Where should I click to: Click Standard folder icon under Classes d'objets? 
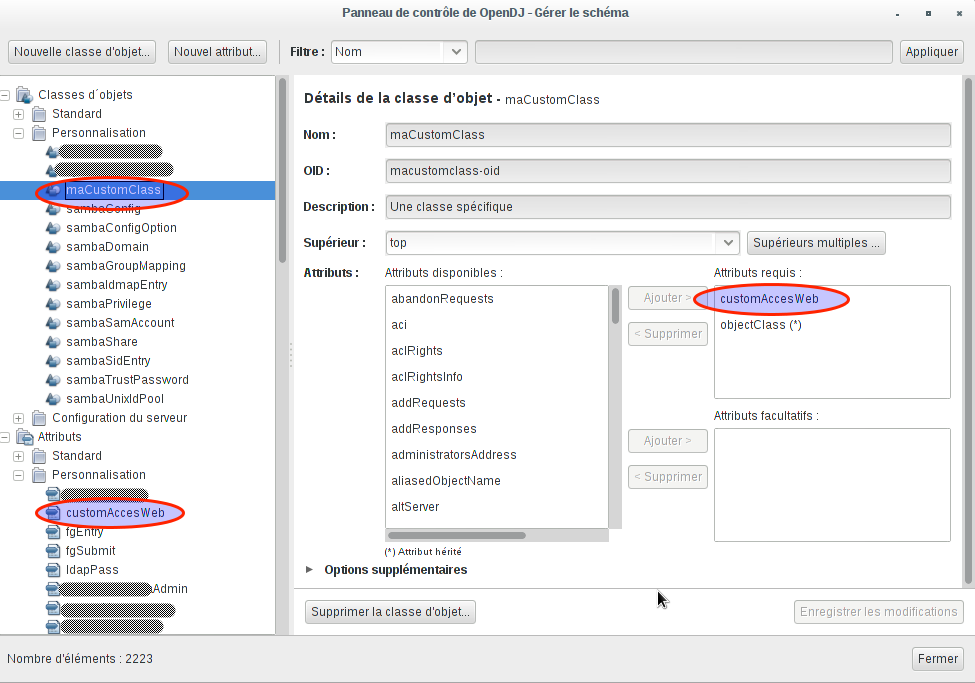click(x=39, y=114)
